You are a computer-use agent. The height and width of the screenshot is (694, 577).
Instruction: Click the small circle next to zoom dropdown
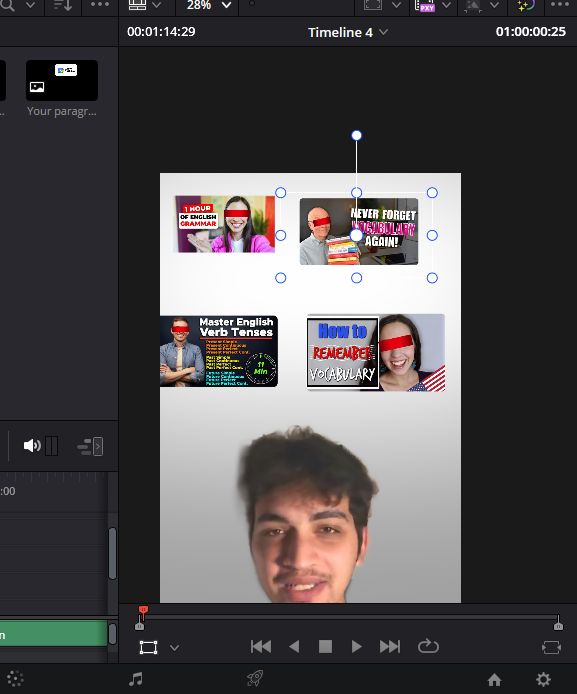(x=252, y=4)
